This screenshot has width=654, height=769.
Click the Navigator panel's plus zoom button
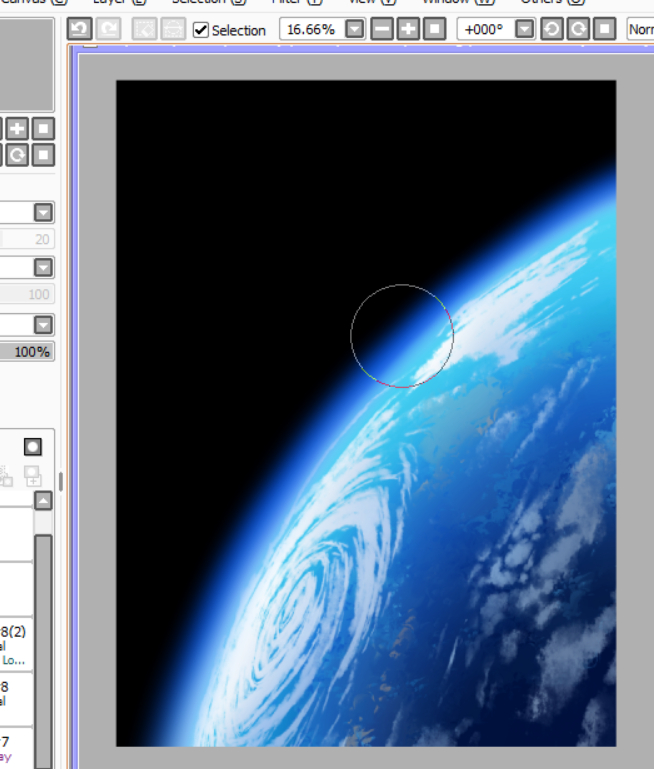pyautogui.click(x=18, y=128)
